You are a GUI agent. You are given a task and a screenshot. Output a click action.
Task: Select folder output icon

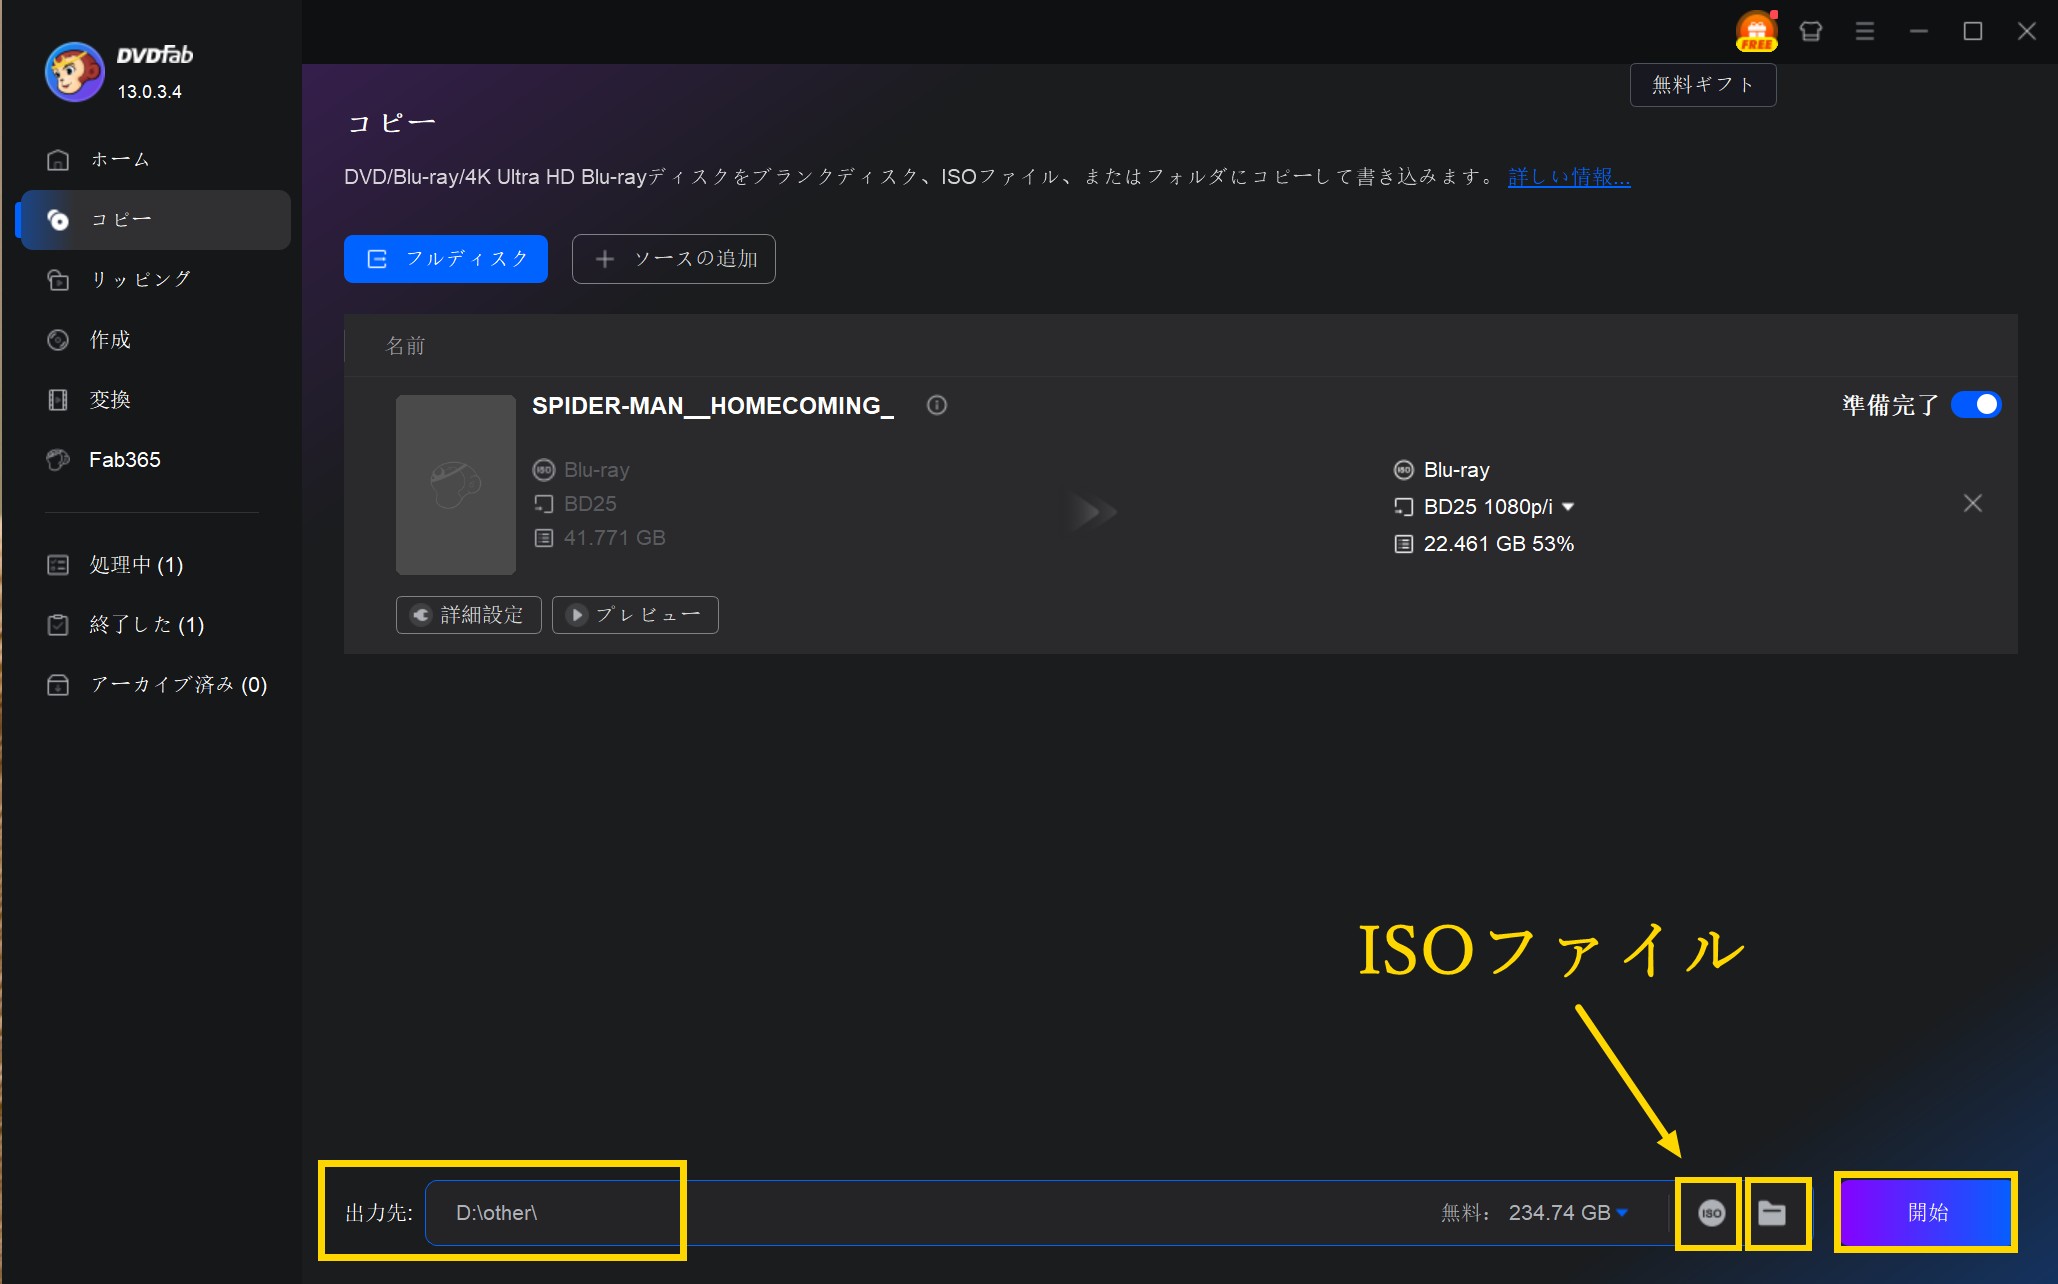click(1772, 1213)
